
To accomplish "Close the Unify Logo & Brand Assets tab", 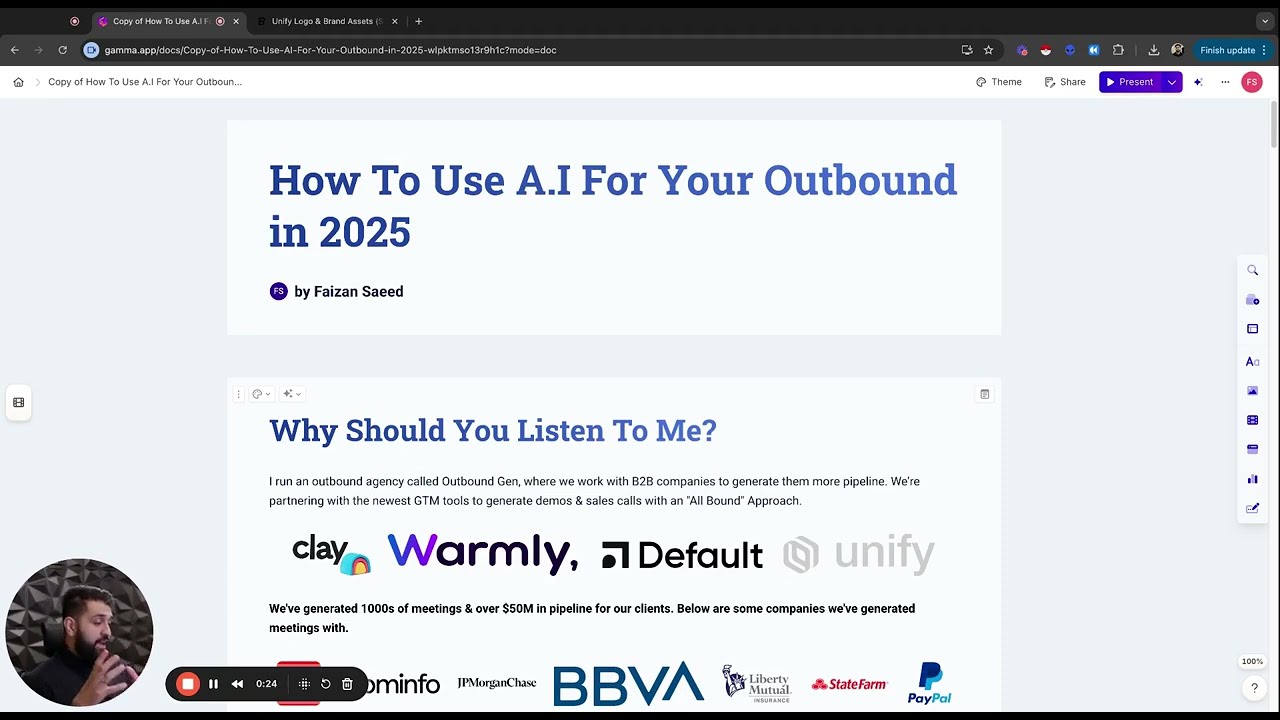I will tap(395, 21).
